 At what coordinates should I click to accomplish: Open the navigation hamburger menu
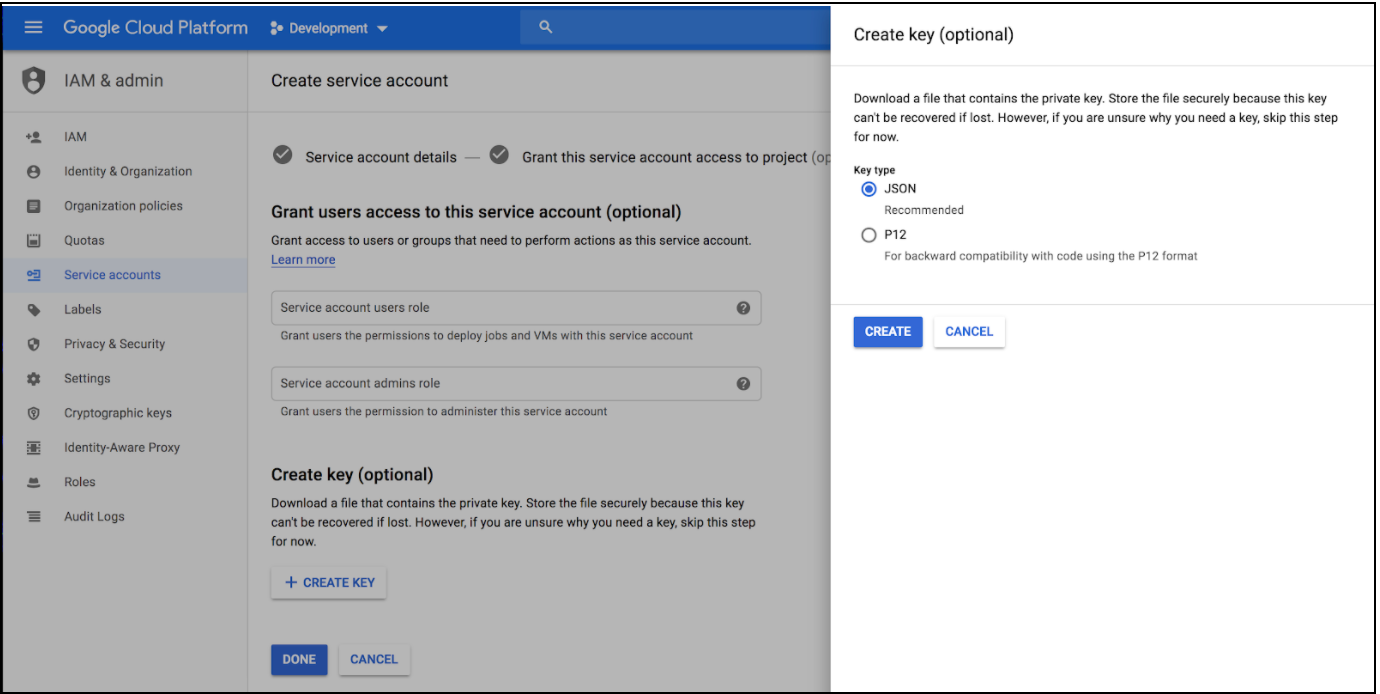33,27
